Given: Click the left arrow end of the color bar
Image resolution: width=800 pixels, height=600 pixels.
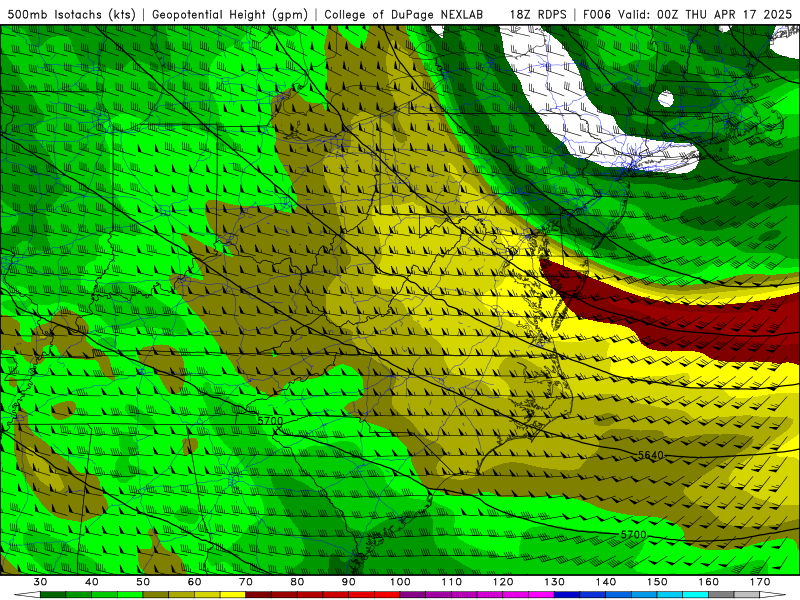Looking at the screenshot, I should (x=27, y=595).
